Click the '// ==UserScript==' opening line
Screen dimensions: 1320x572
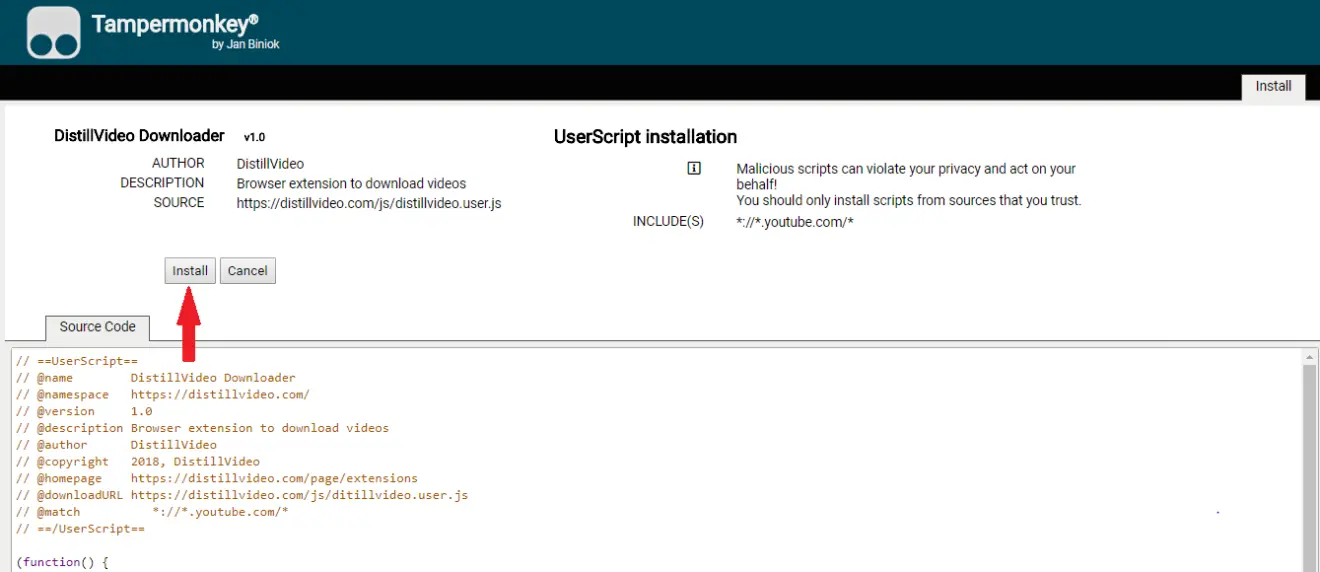(77, 361)
